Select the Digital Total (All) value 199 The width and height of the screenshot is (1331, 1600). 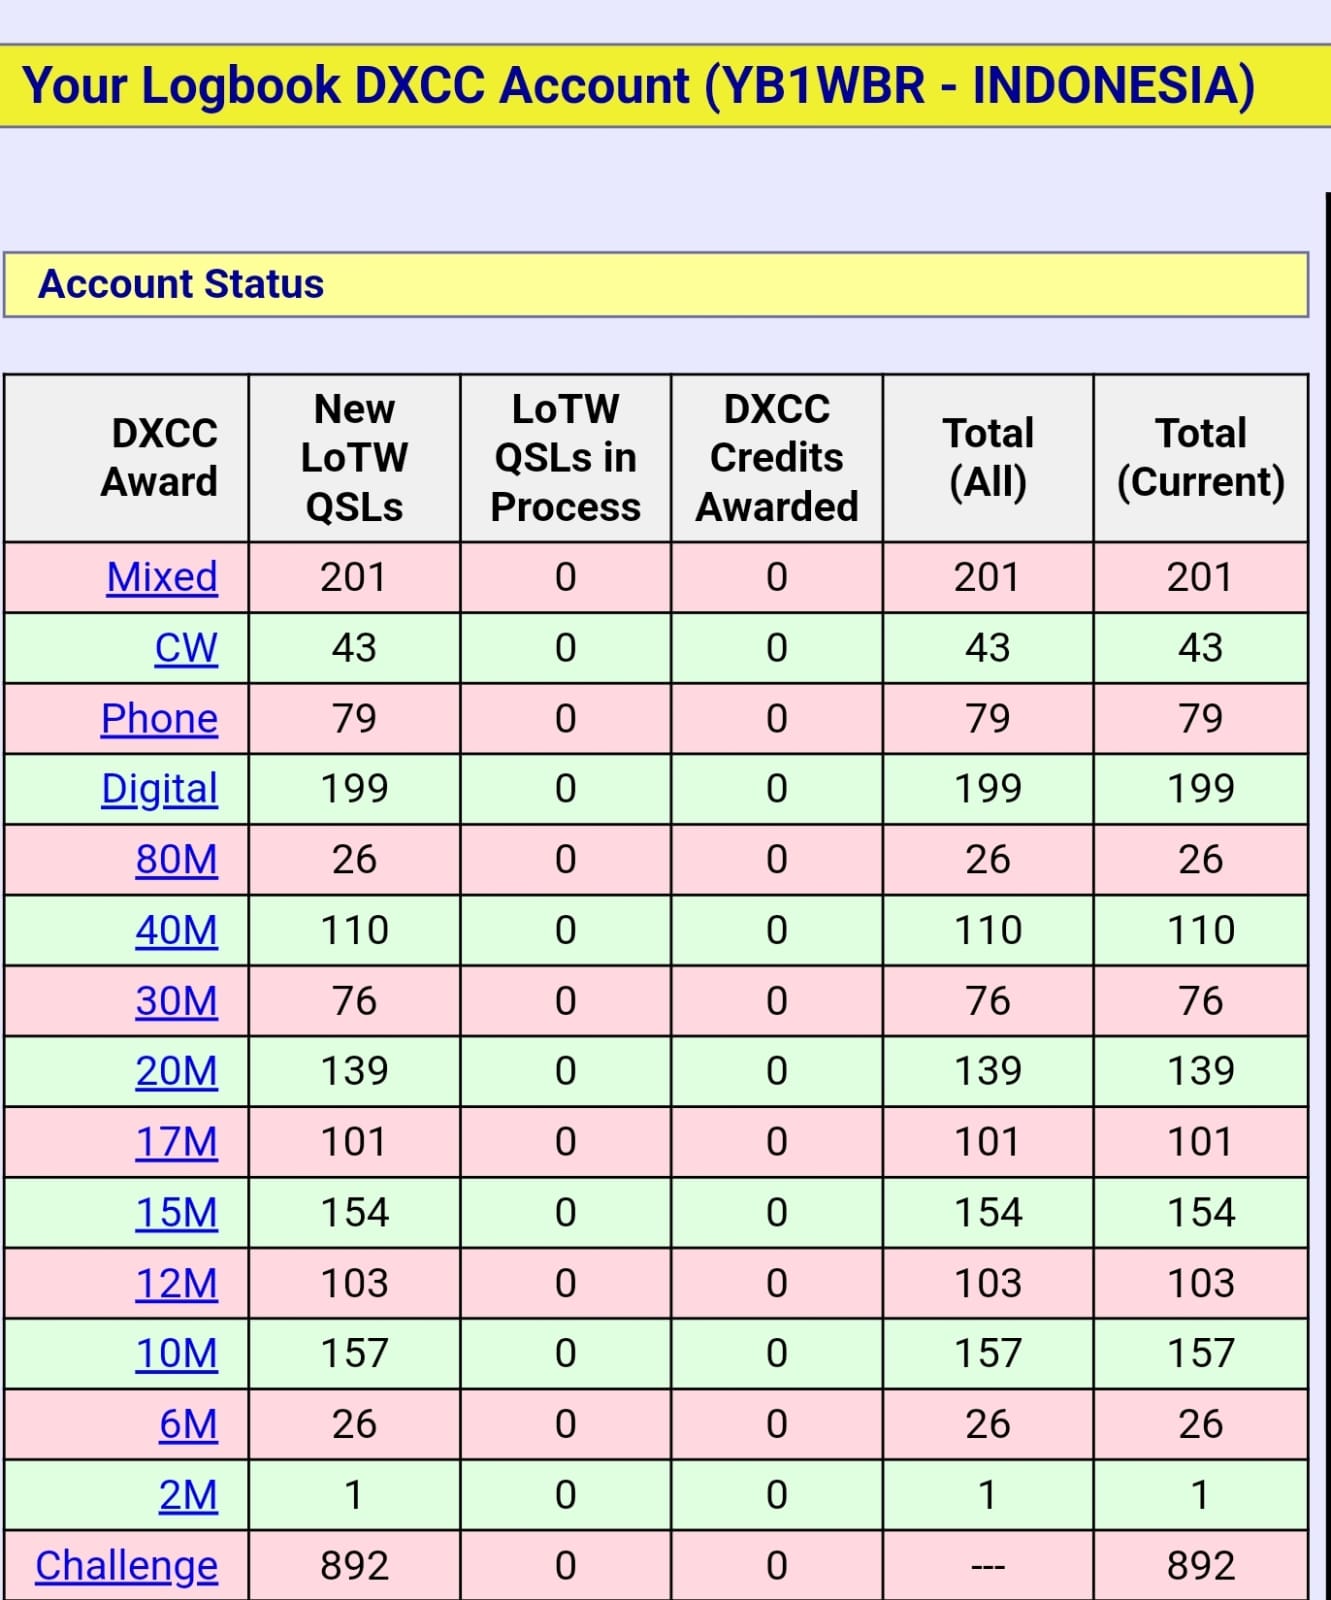pyautogui.click(x=988, y=789)
